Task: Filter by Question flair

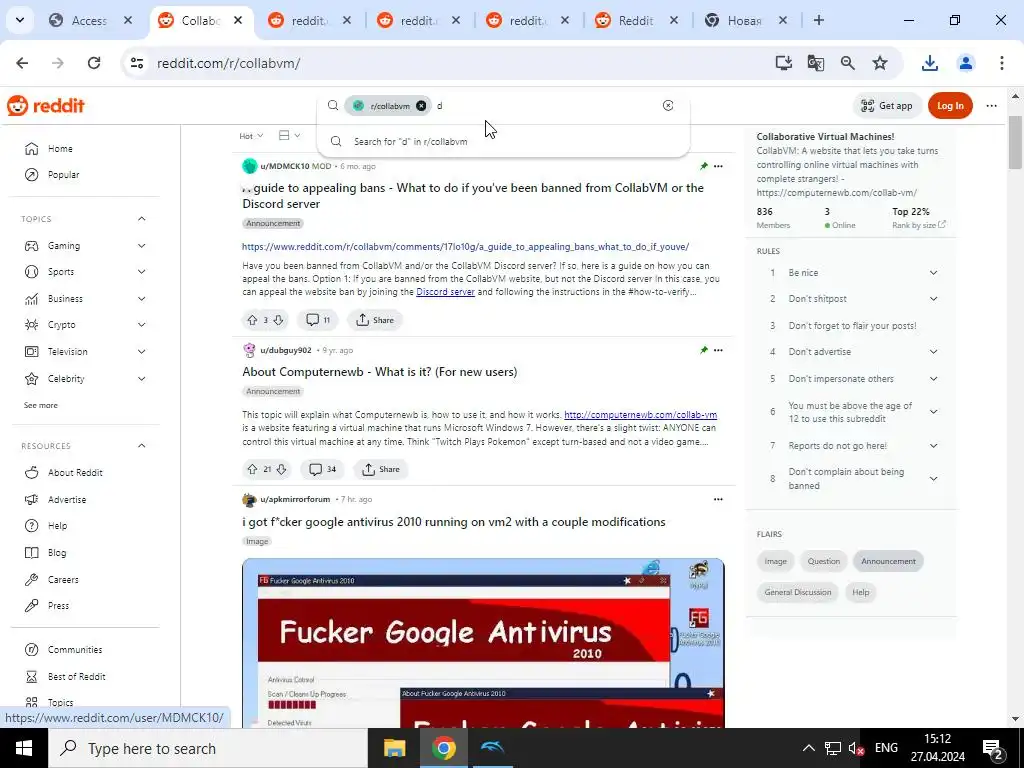Action: (x=824, y=561)
